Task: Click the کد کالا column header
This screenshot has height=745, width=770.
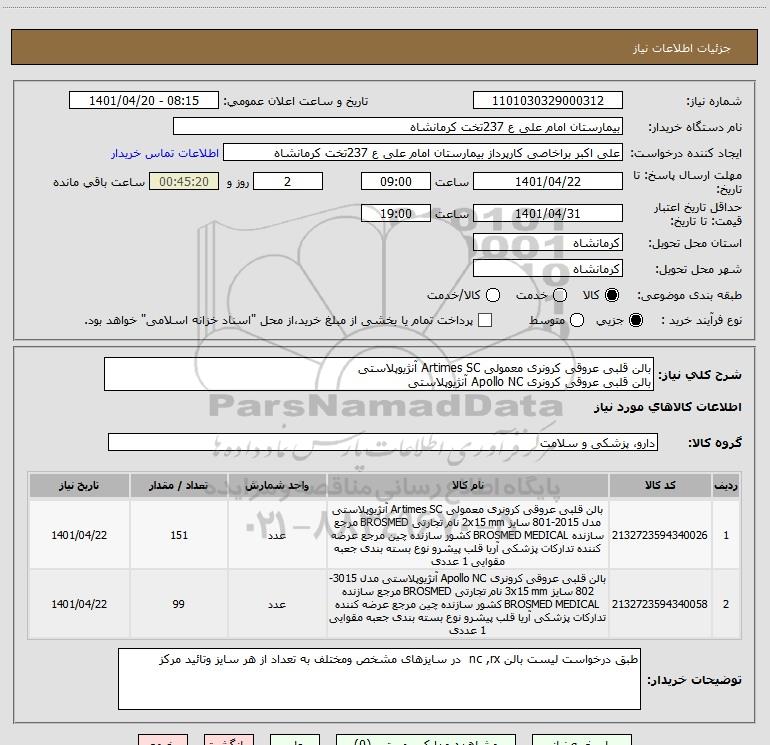Action: (x=660, y=485)
